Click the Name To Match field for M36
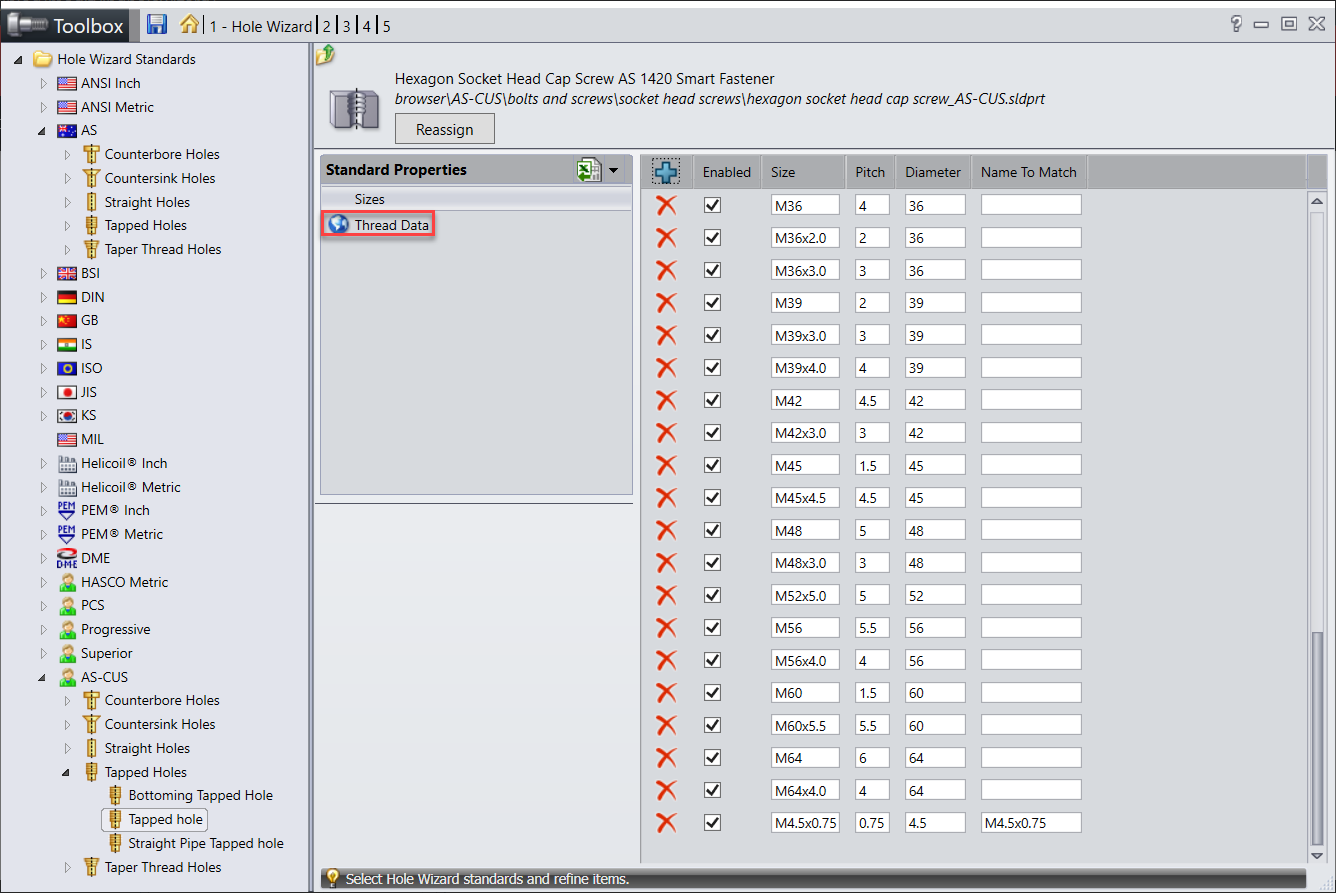Image resolution: width=1336 pixels, height=893 pixels. point(1030,205)
